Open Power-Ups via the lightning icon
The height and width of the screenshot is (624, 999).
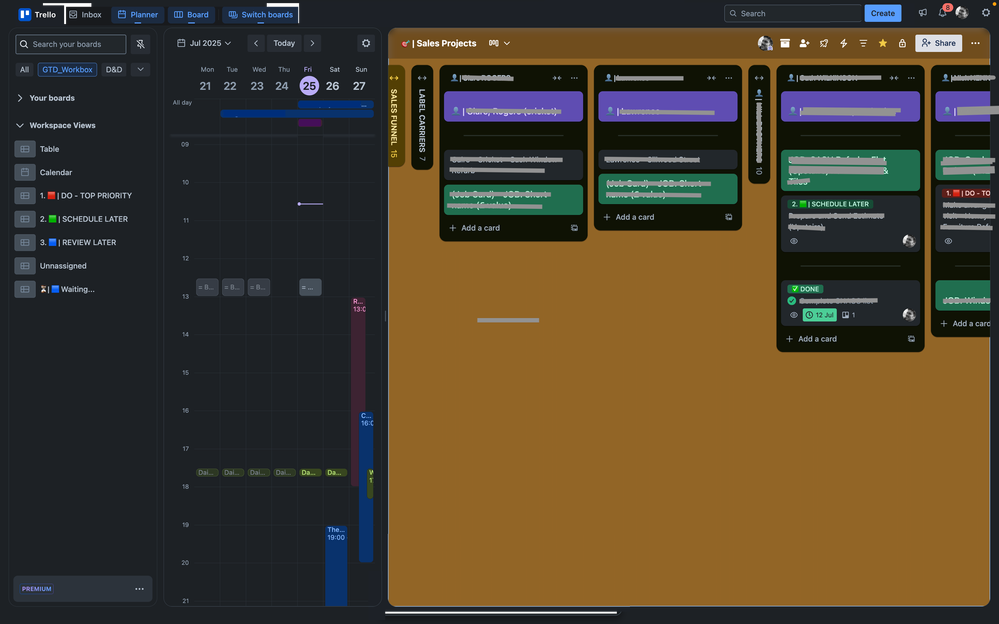click(843, 43)
